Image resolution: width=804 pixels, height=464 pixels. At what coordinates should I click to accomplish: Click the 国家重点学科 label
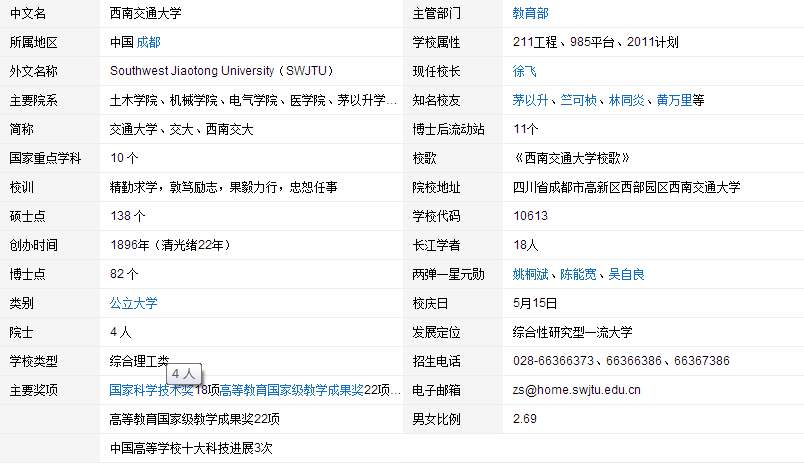(x=45, y=158)
